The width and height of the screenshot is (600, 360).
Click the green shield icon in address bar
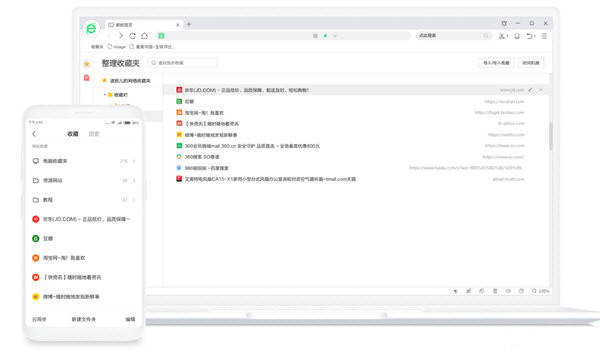click(161, 36)
